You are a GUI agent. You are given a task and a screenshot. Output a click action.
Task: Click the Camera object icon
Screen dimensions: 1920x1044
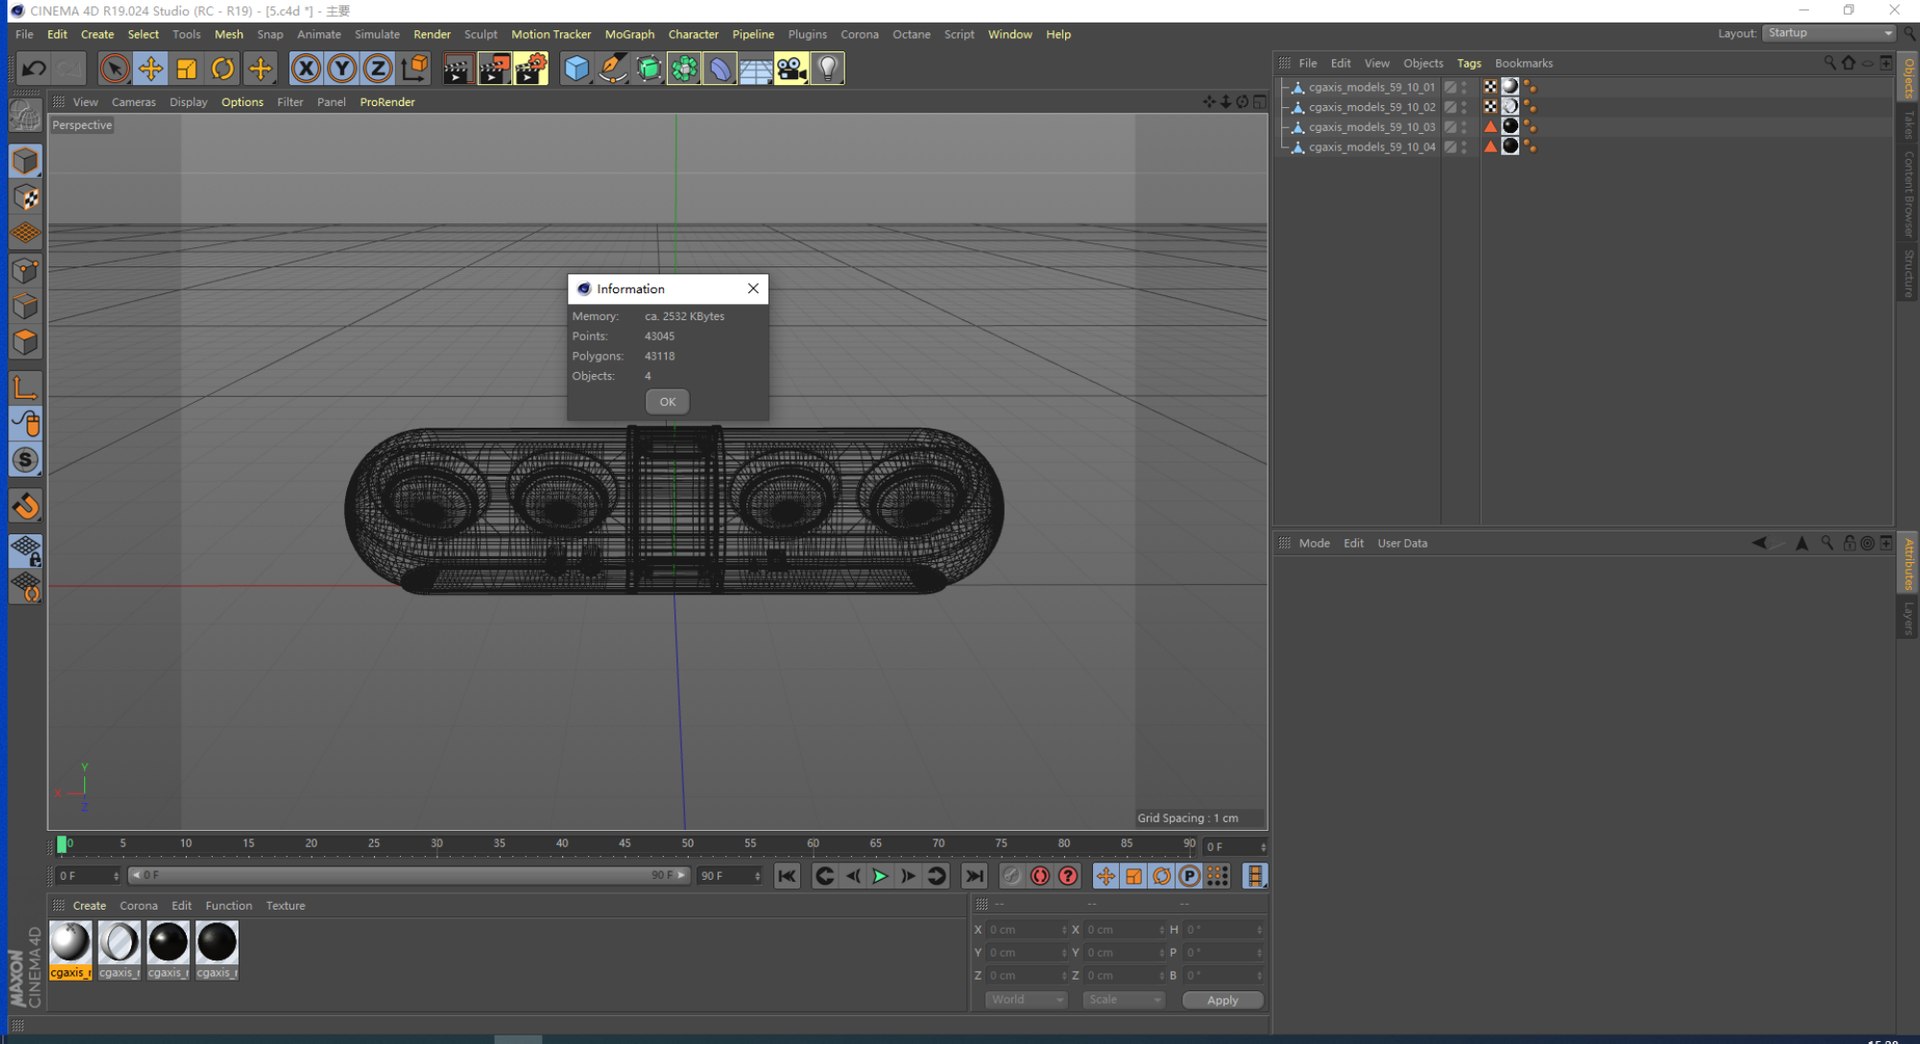point(791,68)
